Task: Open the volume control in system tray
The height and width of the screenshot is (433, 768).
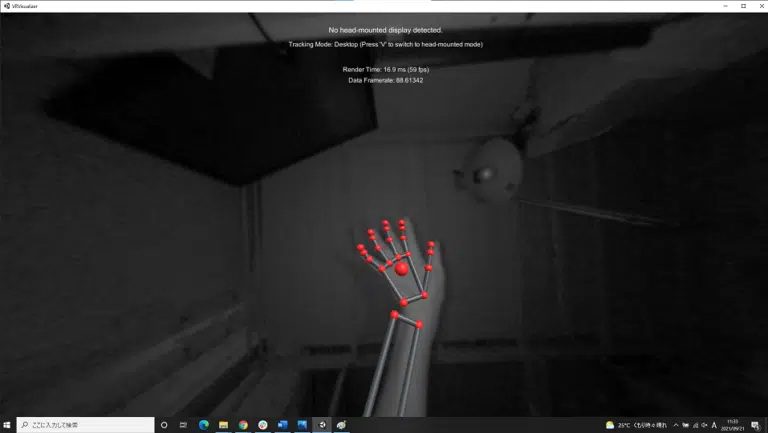Action: [704, 425]
